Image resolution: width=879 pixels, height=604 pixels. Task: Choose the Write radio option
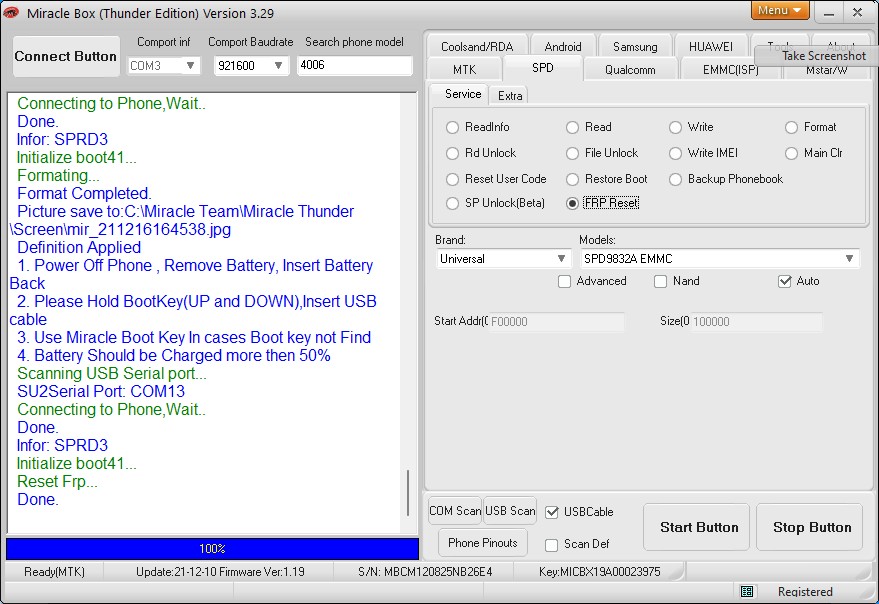[676, 127]
